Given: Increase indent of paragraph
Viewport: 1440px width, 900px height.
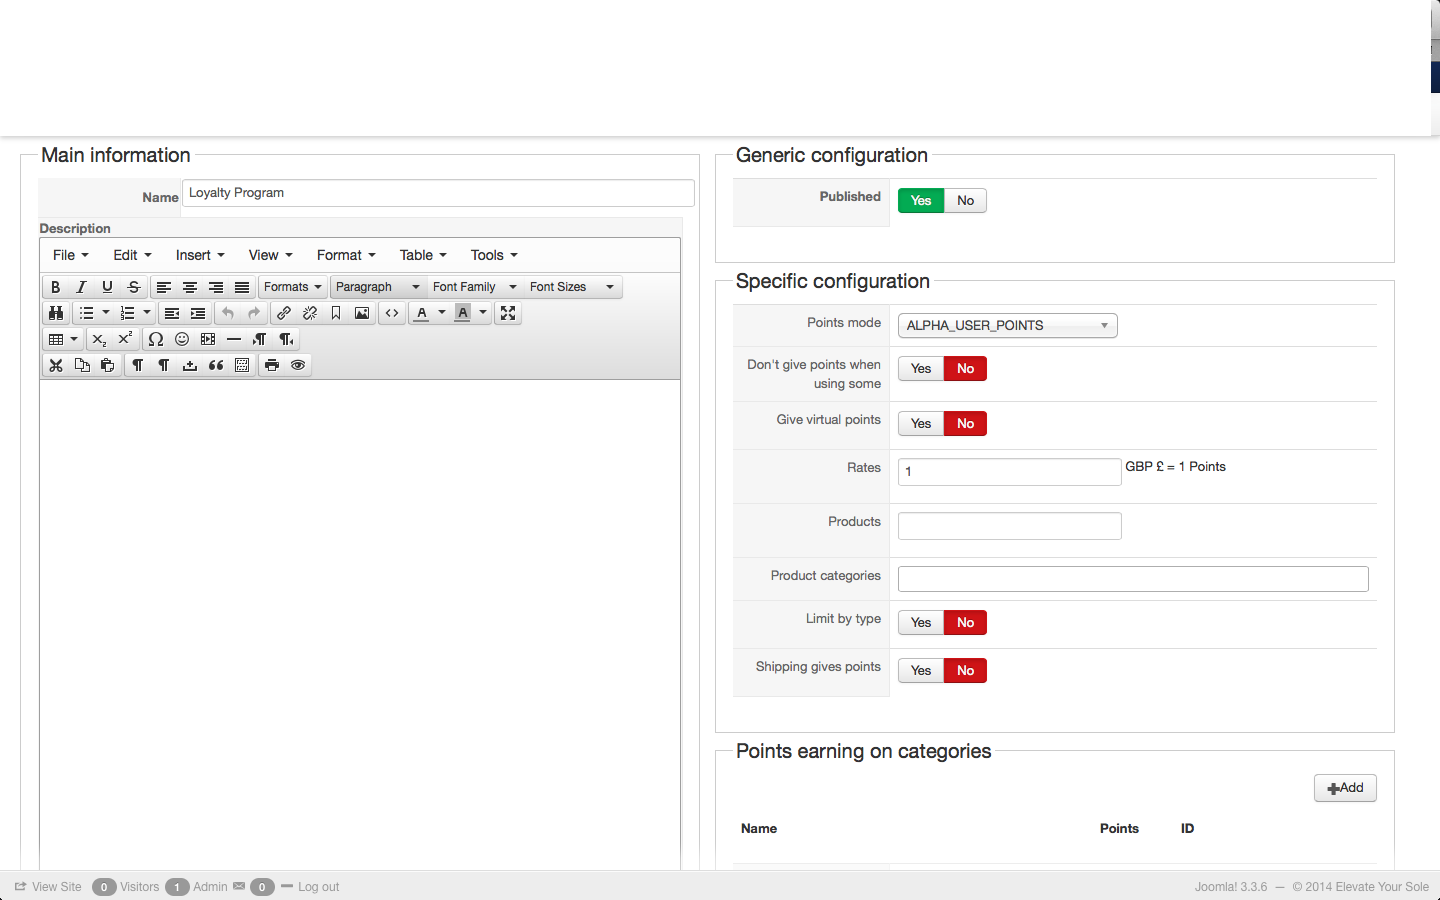Looking at the screenshot, I should point(198,313).
